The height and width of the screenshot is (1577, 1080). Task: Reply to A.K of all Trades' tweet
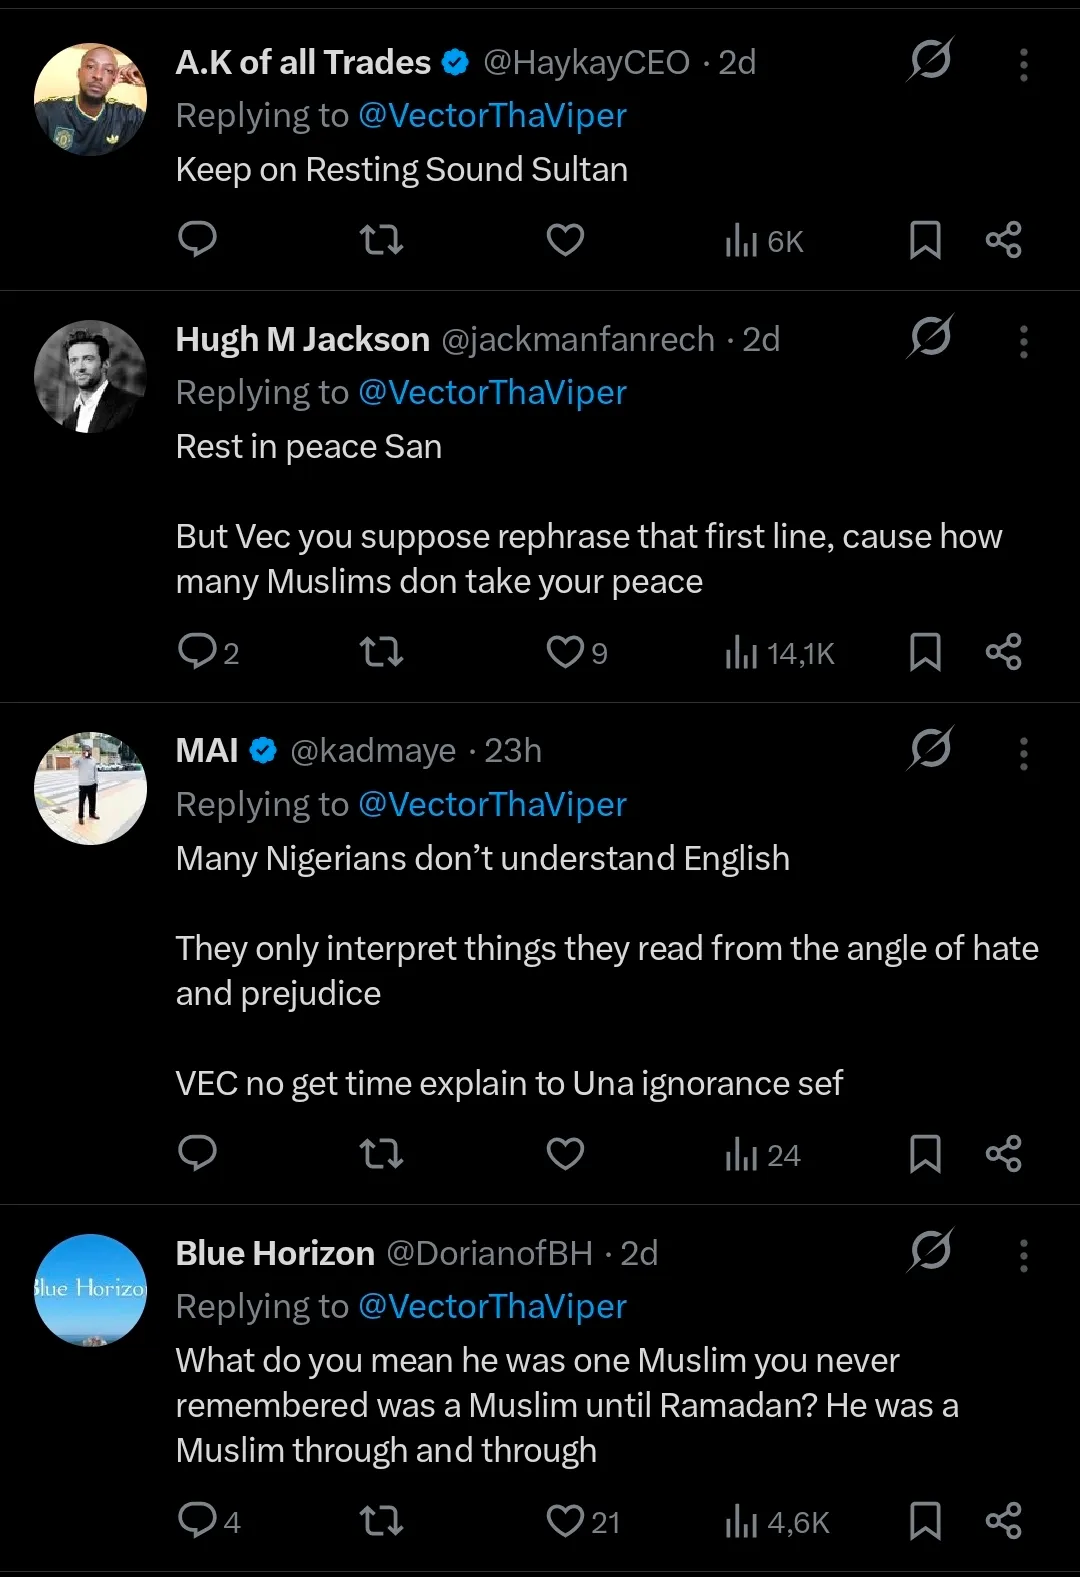[197, 240]
